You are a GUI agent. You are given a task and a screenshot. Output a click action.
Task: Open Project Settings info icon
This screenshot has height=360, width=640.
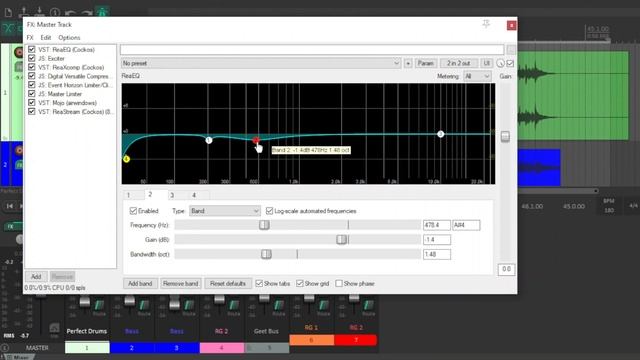[x=55, y=12]
